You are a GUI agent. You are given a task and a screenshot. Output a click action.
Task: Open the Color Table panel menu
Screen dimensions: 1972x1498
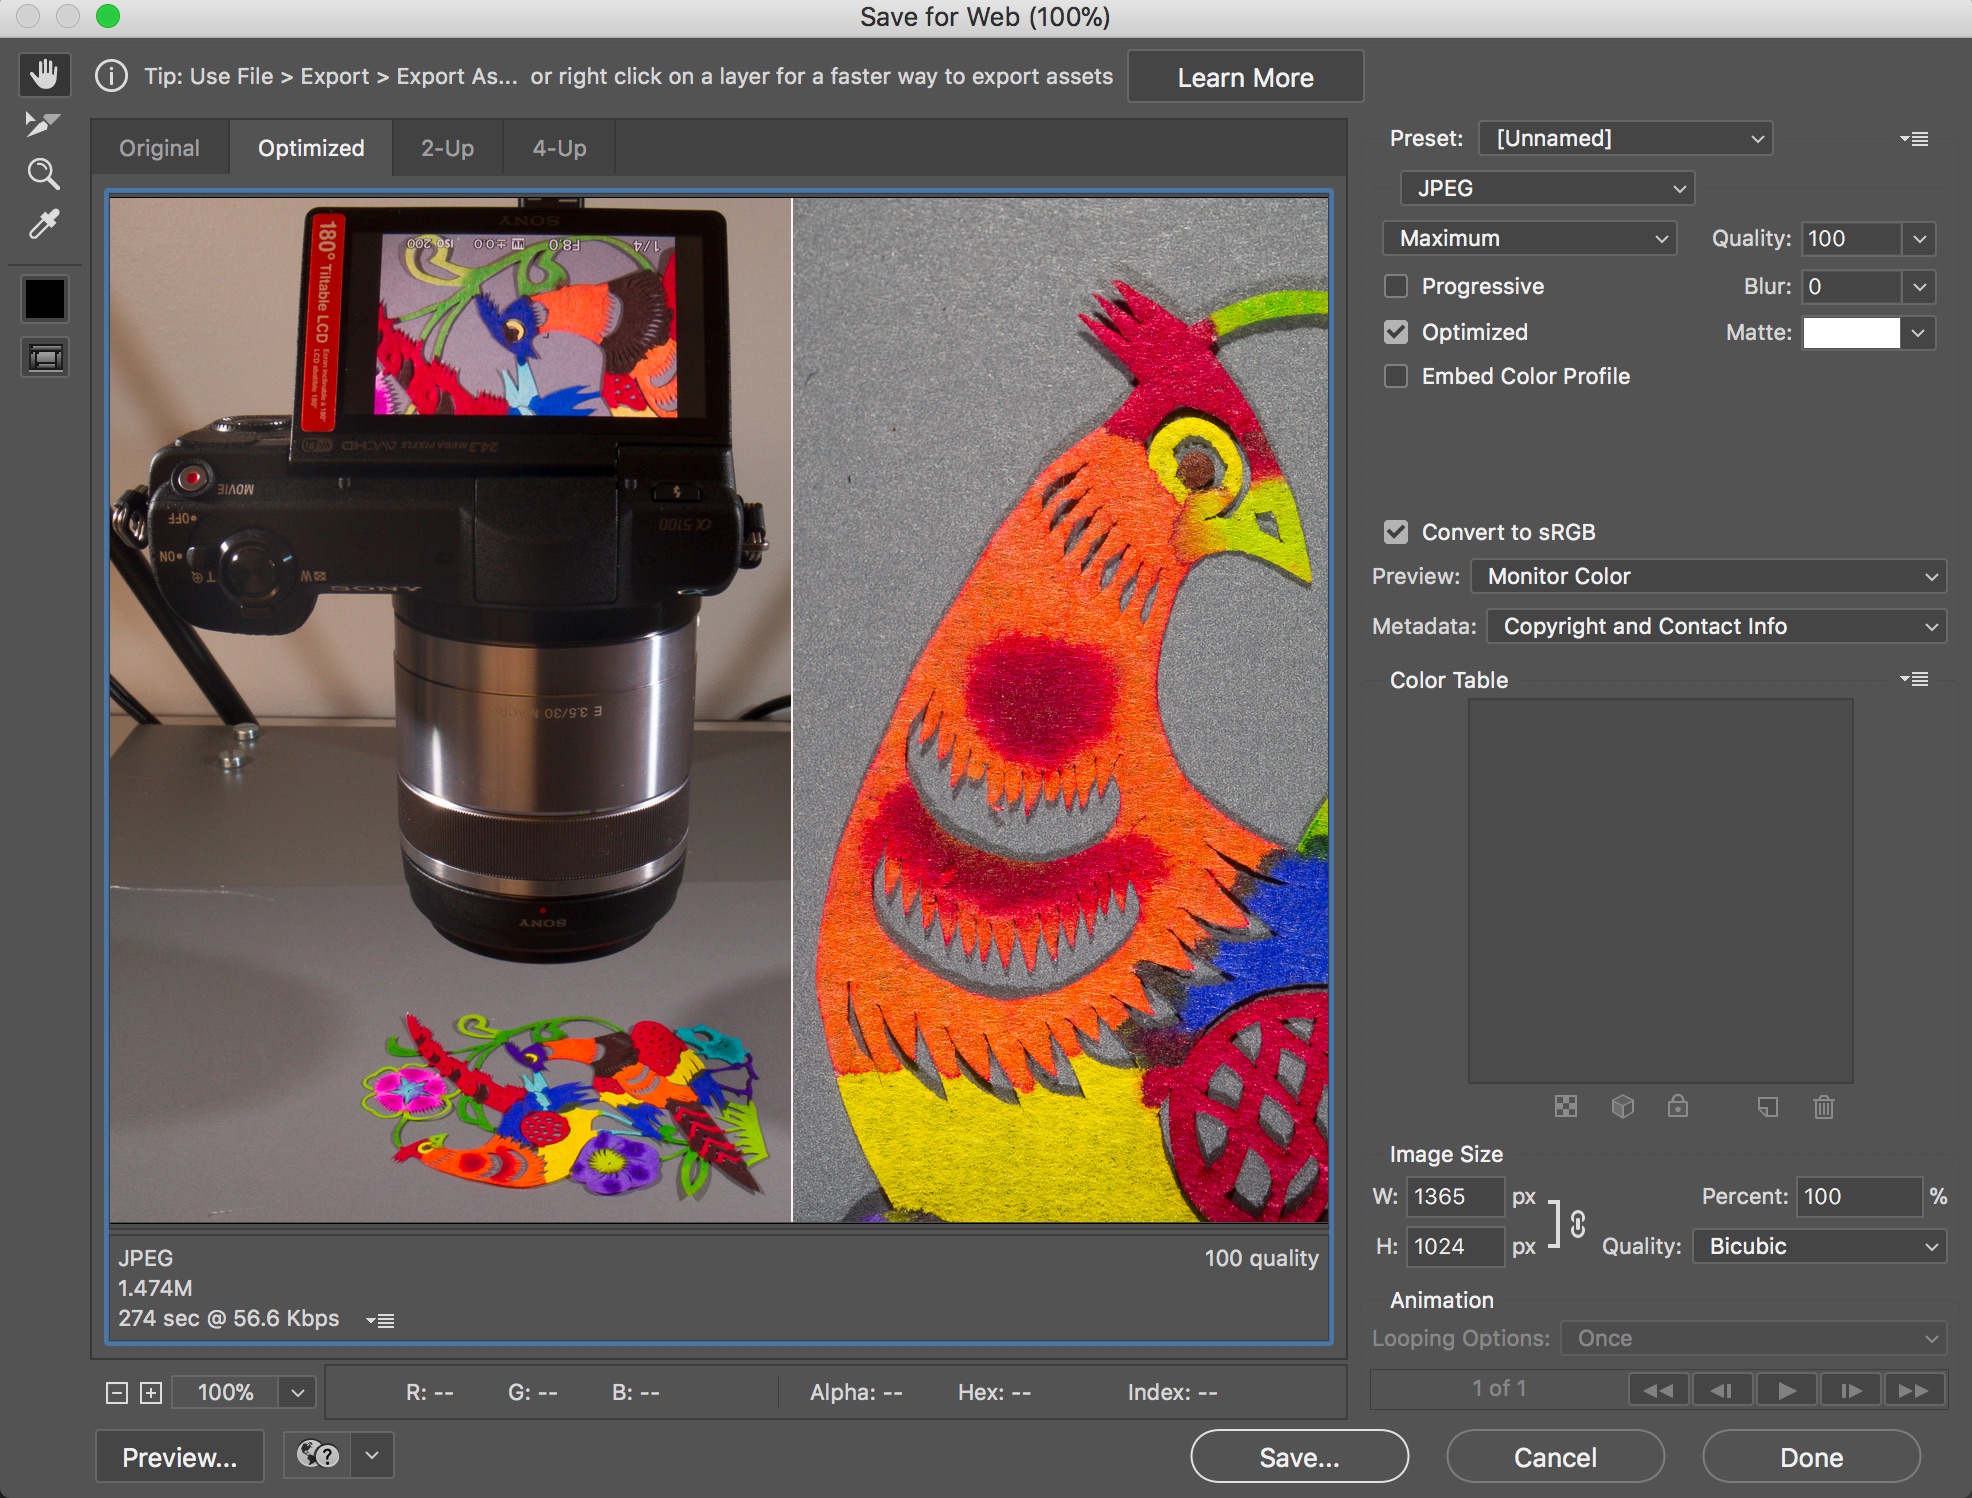click(x=1916, y=679)
